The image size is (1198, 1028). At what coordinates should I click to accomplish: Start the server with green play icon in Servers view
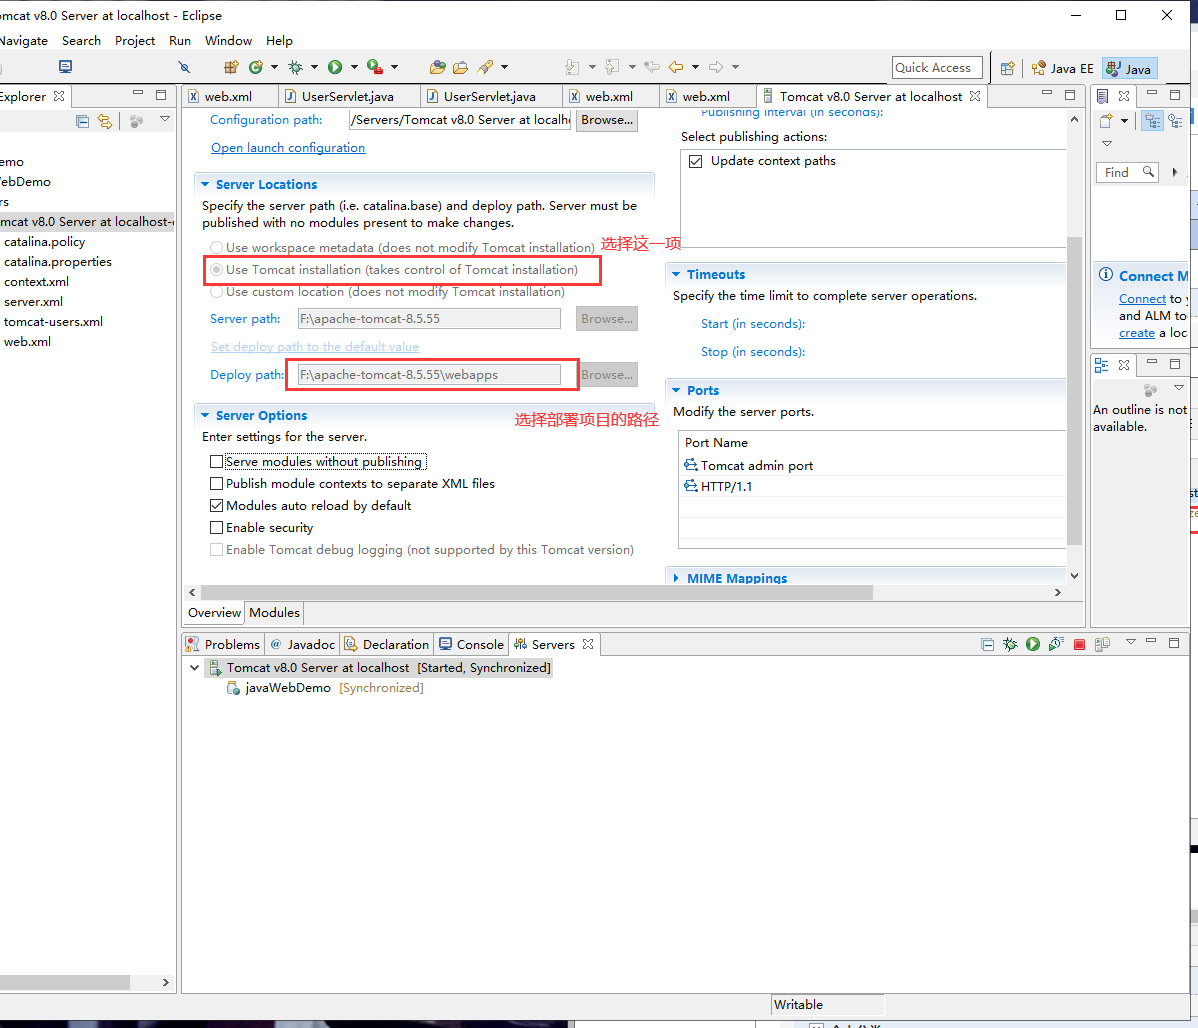1033,644
